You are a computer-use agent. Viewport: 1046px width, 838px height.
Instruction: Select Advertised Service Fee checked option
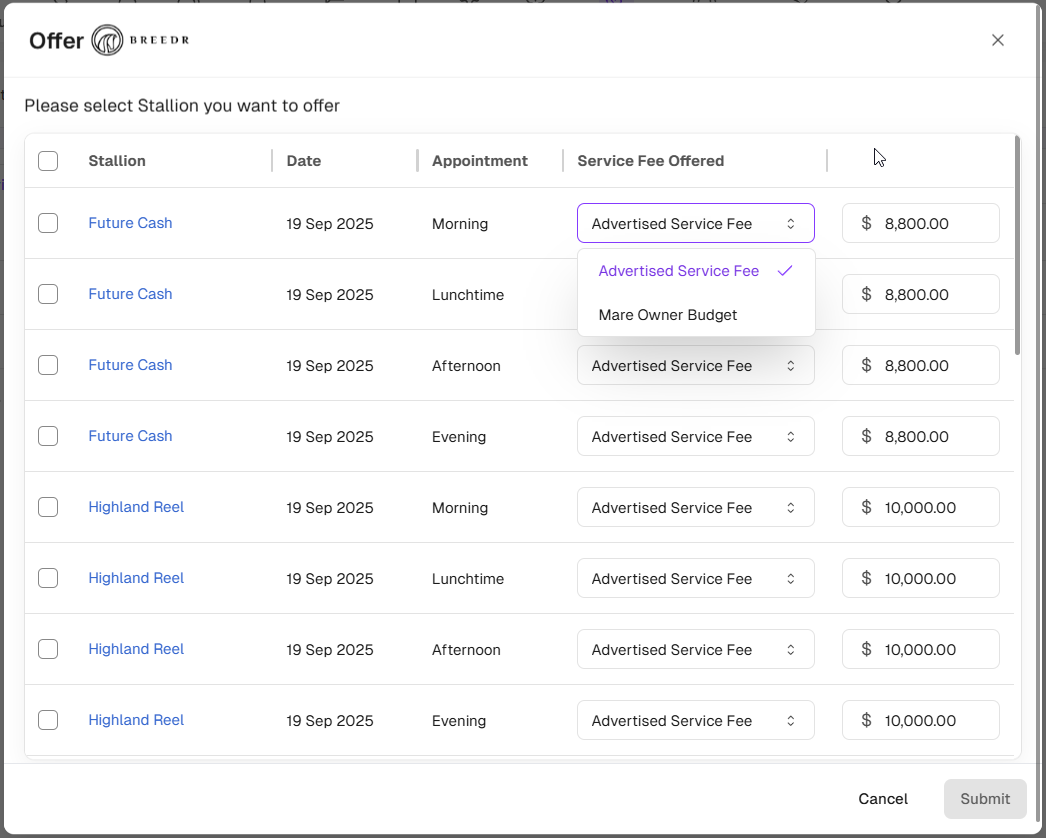679,271
